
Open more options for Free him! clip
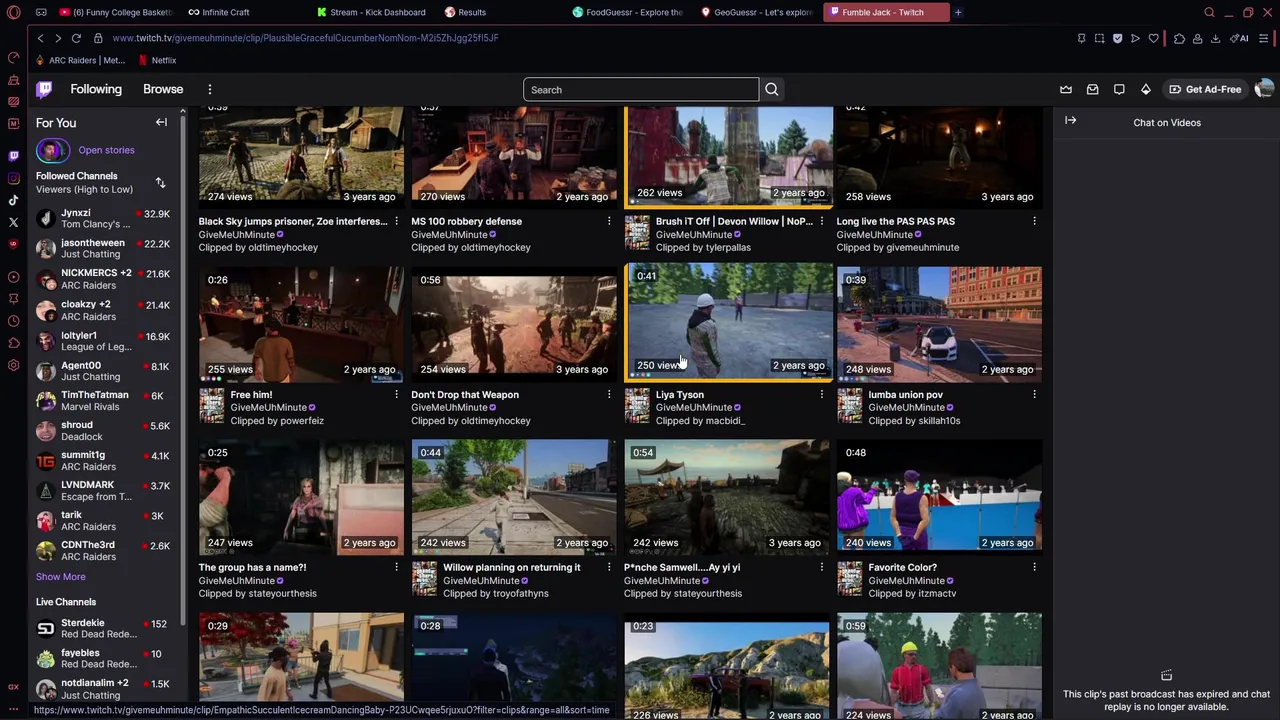coord(396,394)
